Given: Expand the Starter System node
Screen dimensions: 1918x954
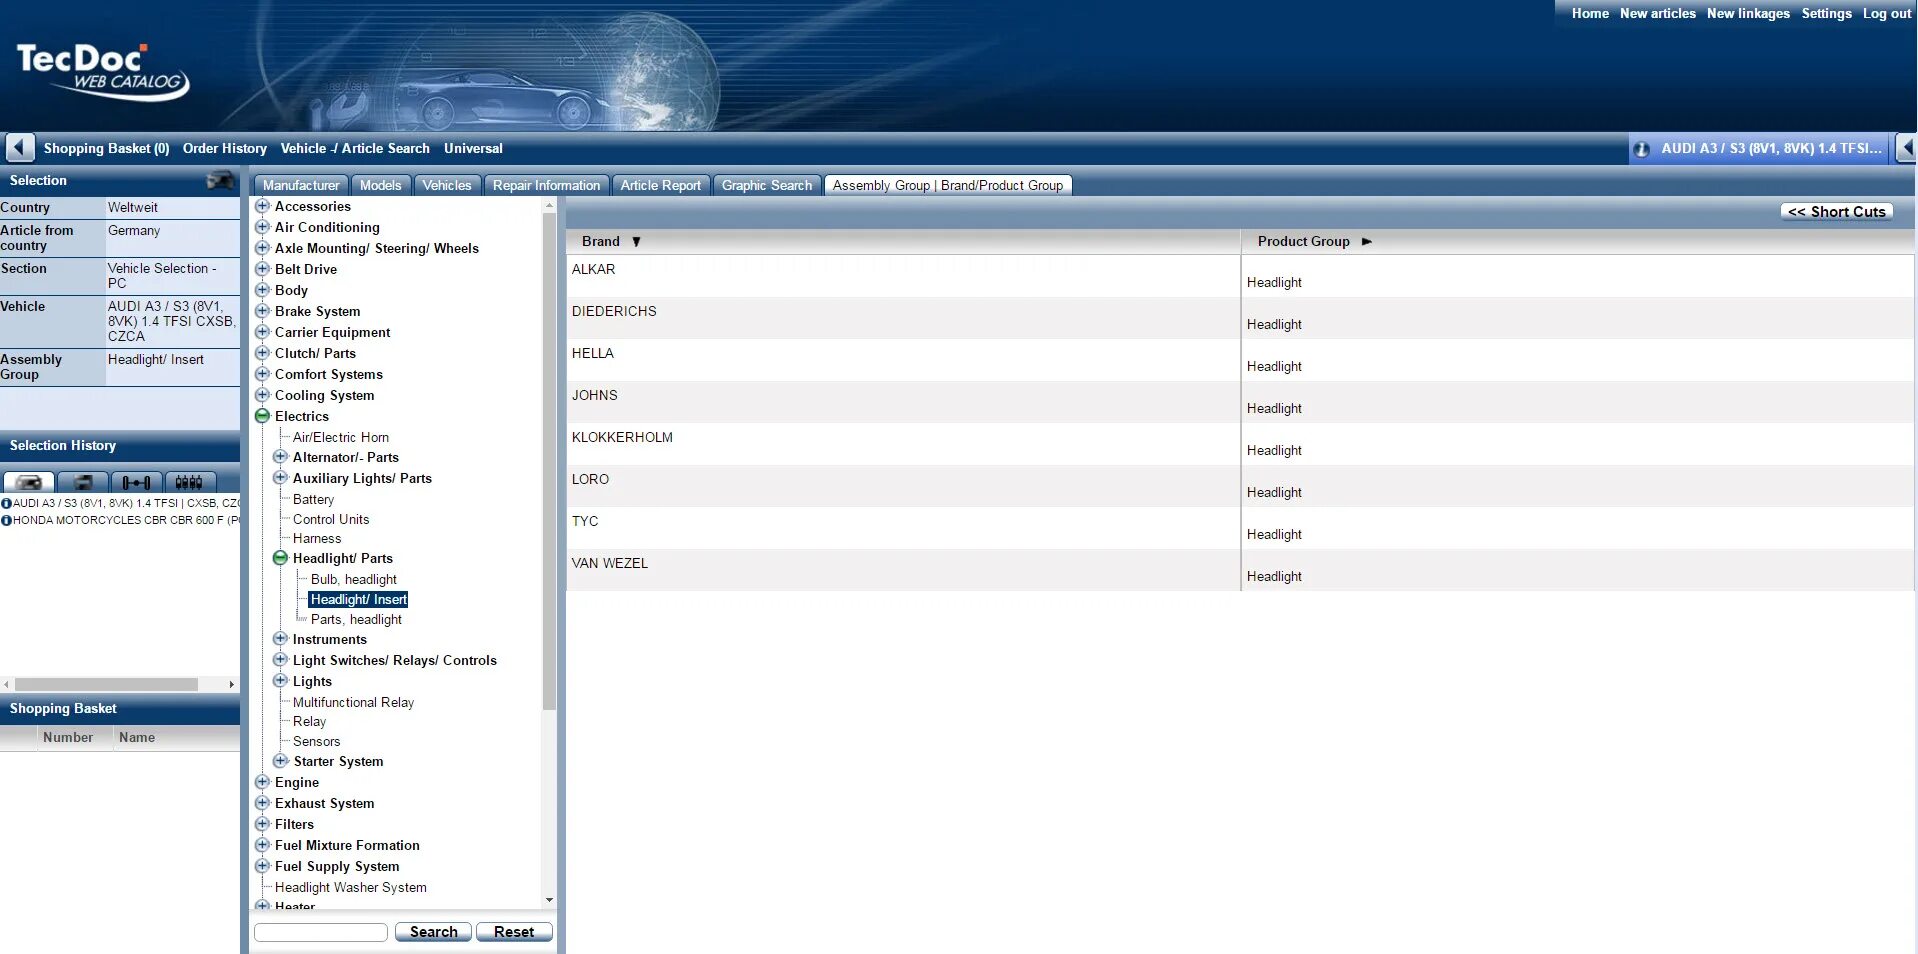Looking at the screenshot, I should pyautogui.click(x=280, y=761).
